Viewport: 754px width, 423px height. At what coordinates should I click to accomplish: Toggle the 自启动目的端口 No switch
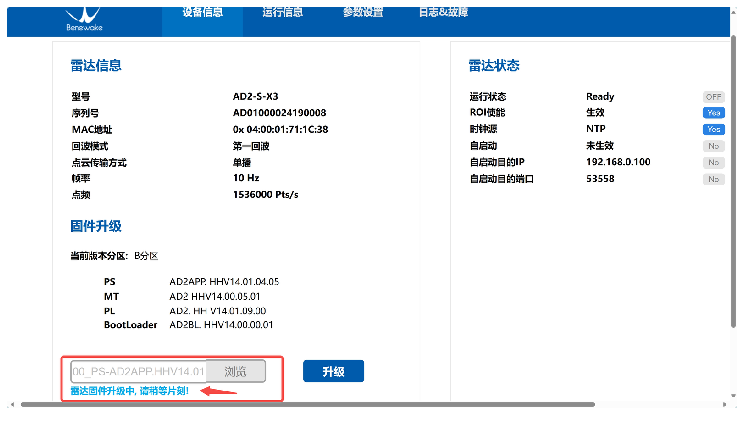click(x=714, y=179)
